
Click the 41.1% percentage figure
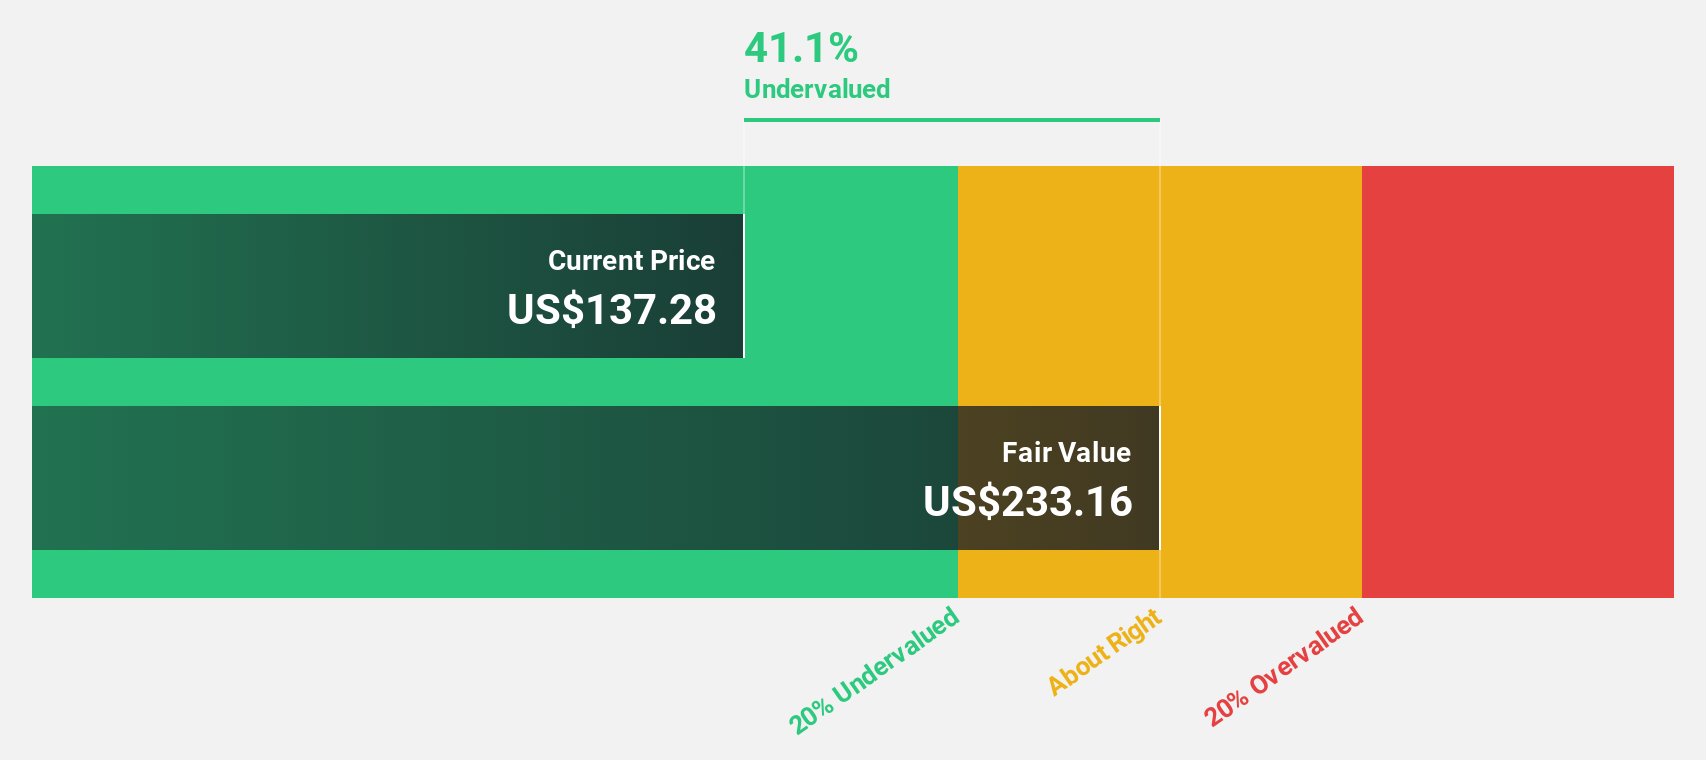[x=801, y=48]
